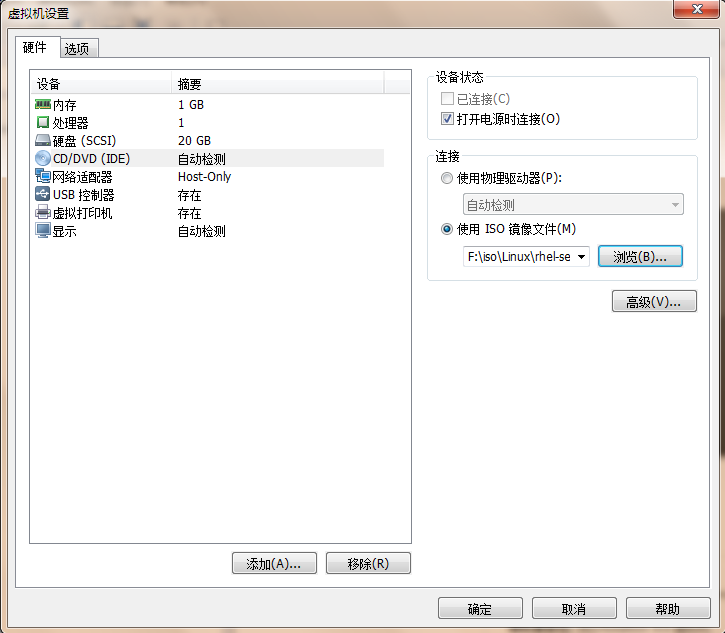Click the CD/DVD disc icon
The image size is (725, 633).
[x=43, y=159]
